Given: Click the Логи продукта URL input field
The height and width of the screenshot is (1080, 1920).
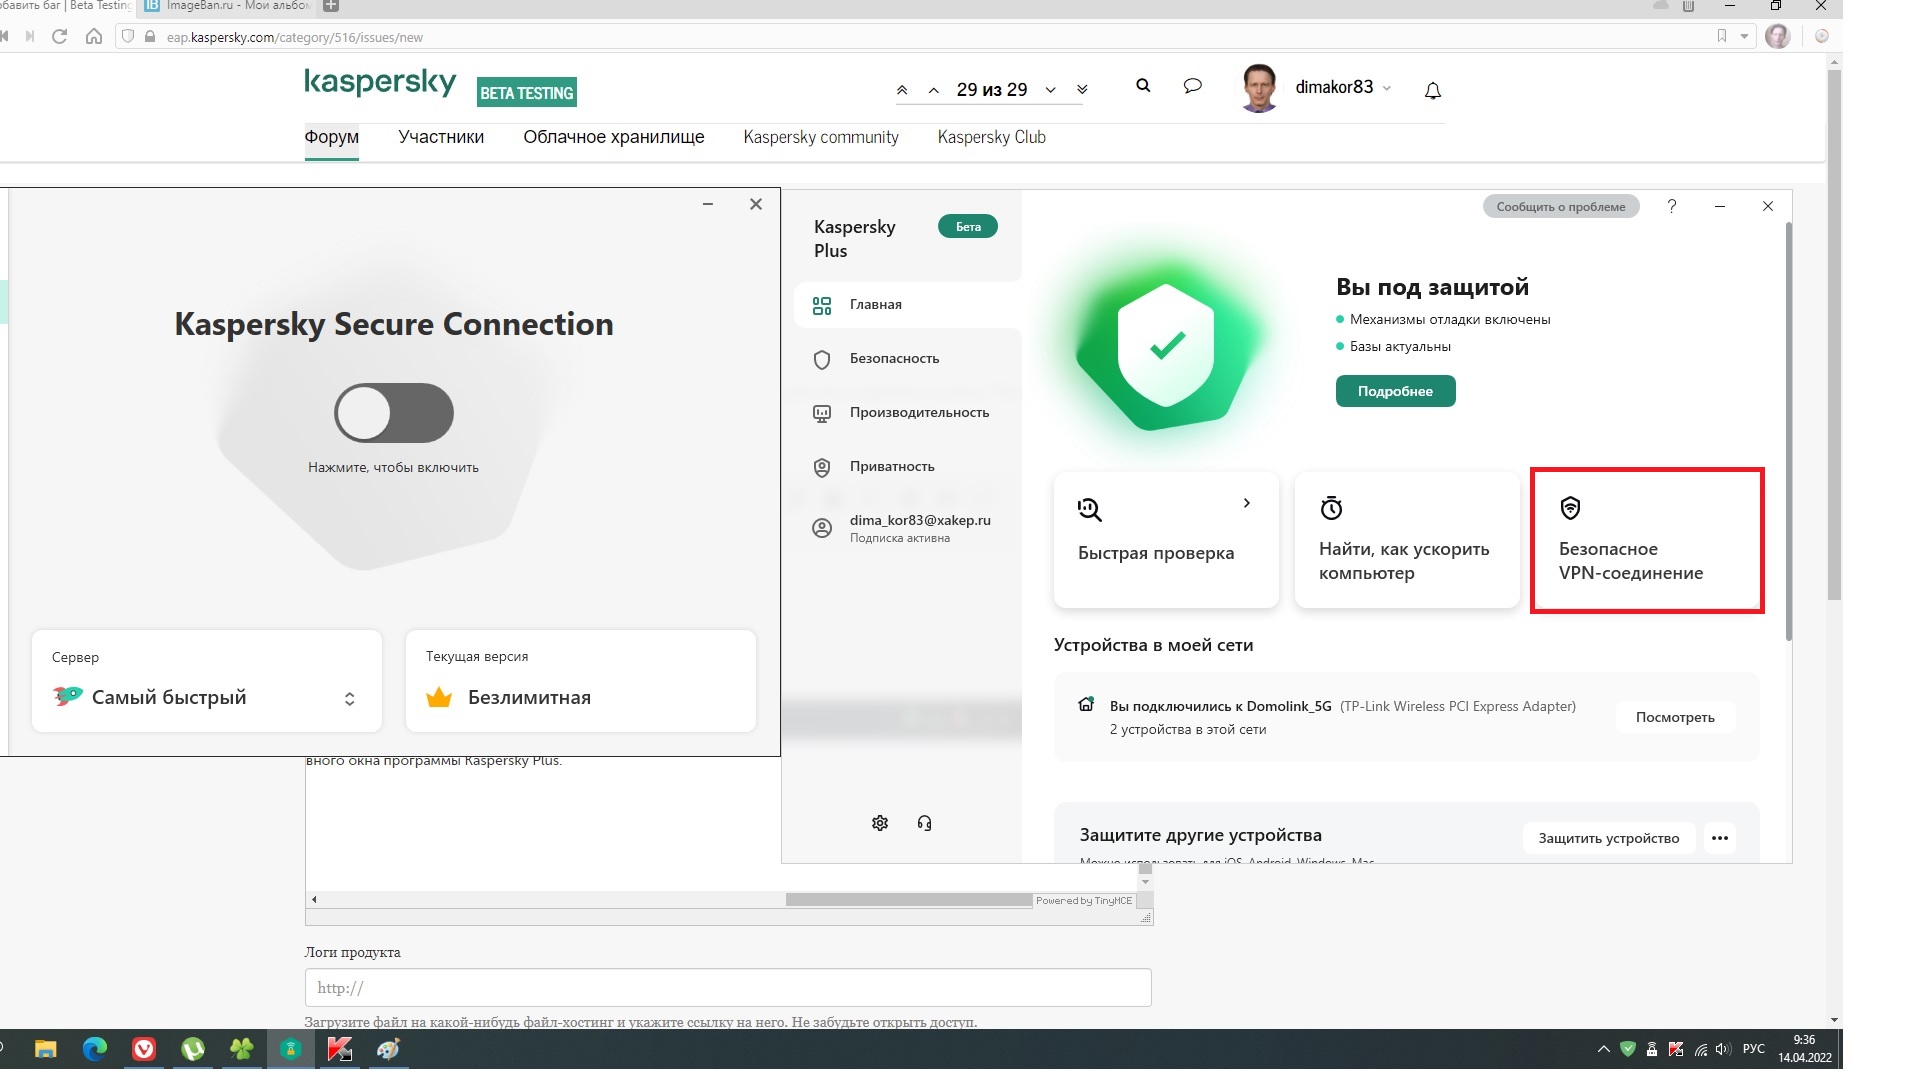Looking at the screenshot, I should click(x=728, y=988).
